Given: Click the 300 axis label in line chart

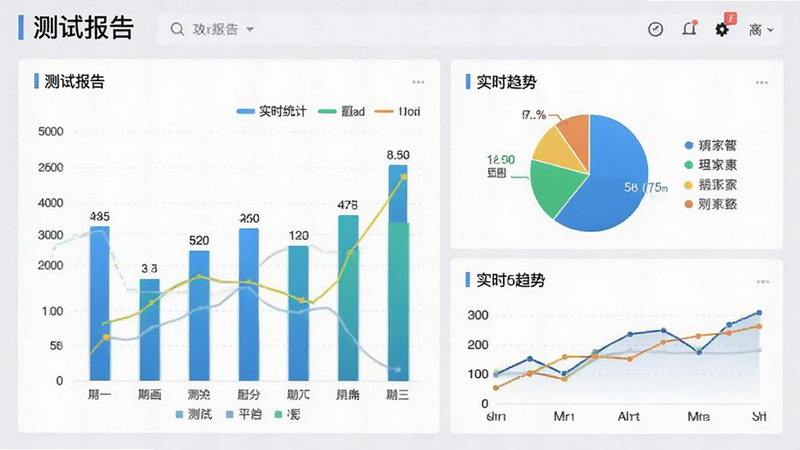Looking at the screenshot, I should (x=478, y=315).
